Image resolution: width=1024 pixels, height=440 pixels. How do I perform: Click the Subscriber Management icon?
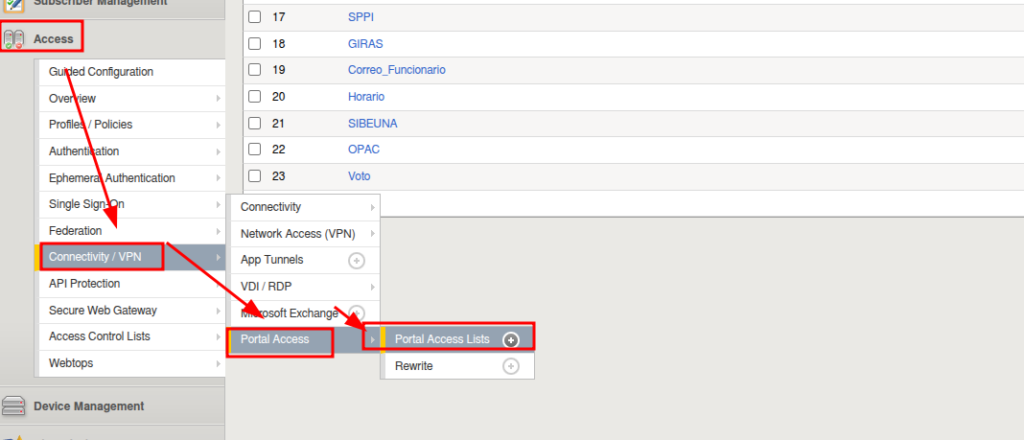[14, 3]
